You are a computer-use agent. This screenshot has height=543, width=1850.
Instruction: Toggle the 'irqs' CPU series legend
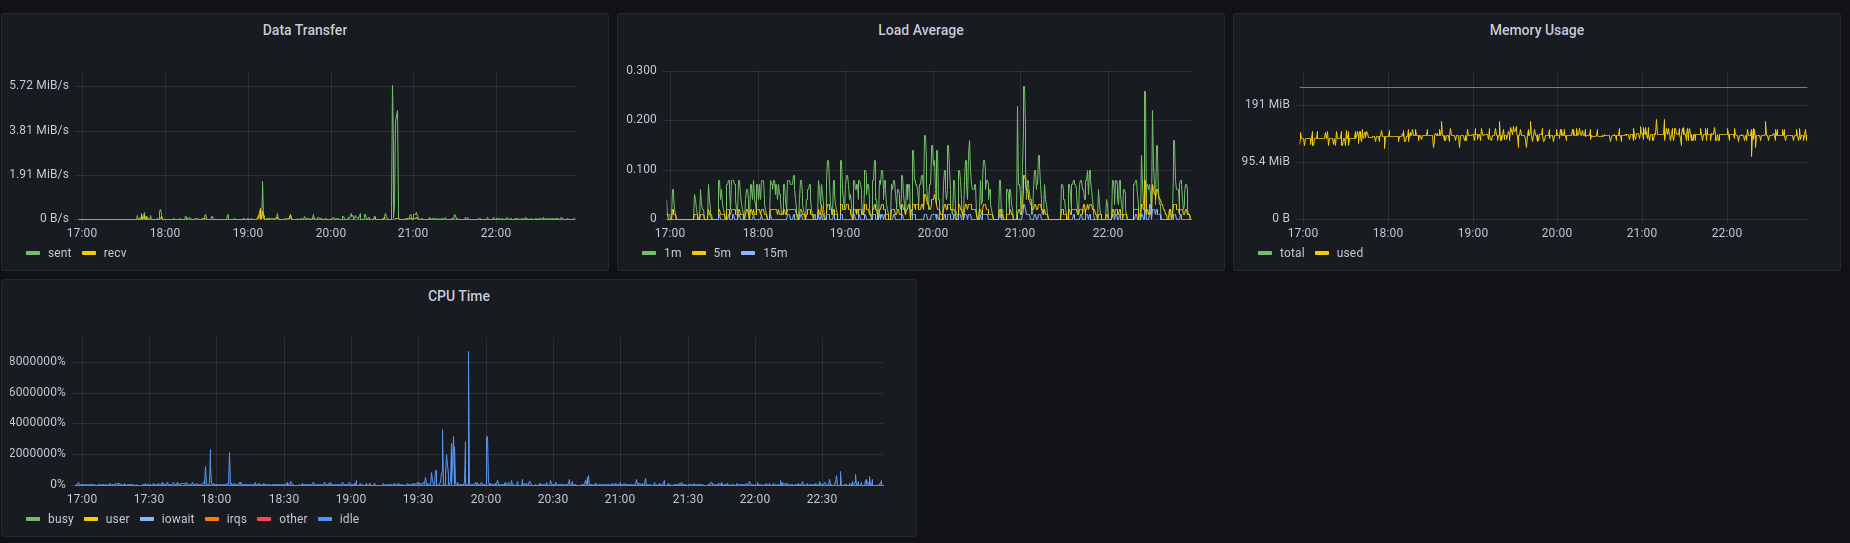coord(236,519)
